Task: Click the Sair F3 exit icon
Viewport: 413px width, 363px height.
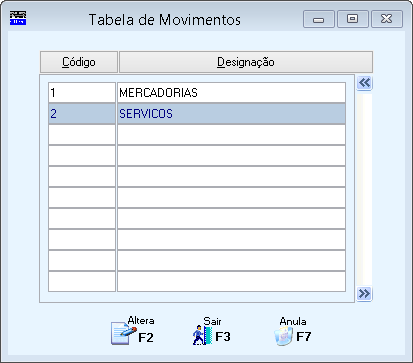Action: tap(202, 335)
